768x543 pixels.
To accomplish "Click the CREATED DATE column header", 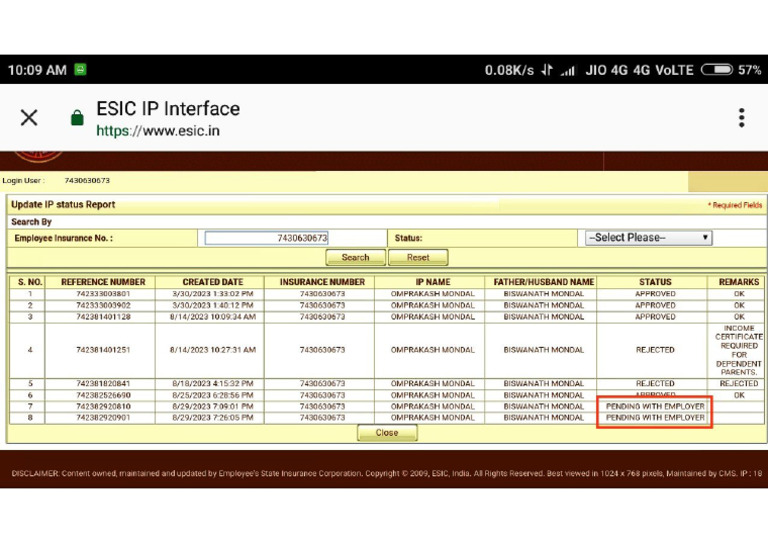I will pos(213,282).
